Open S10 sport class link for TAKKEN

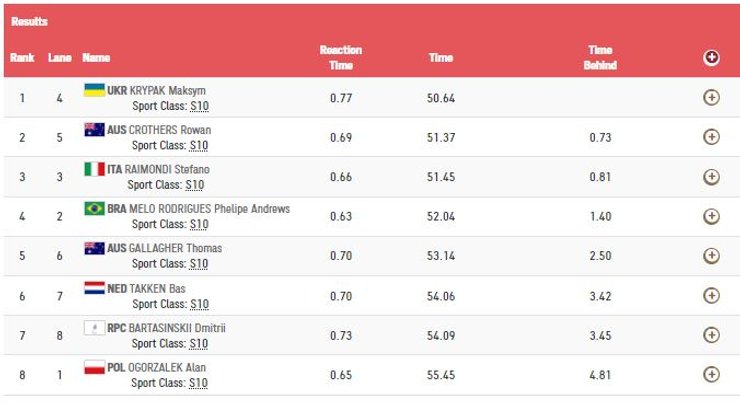click(199, 303)
